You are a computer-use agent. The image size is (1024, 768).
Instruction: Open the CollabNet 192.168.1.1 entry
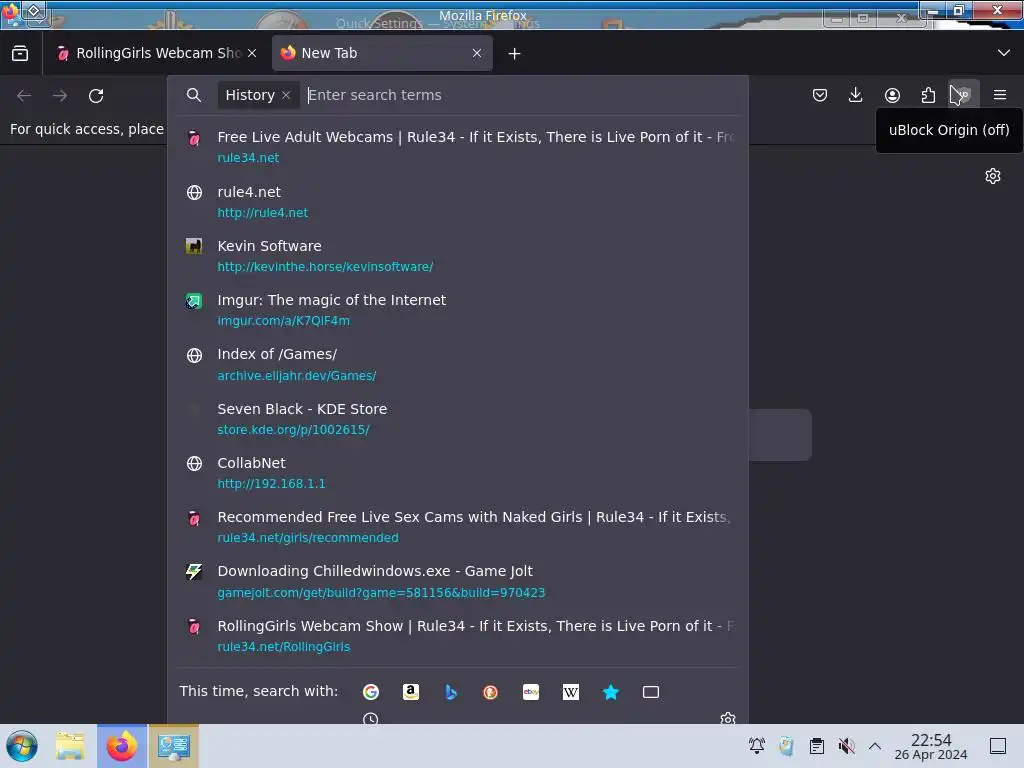coord(457,473)
